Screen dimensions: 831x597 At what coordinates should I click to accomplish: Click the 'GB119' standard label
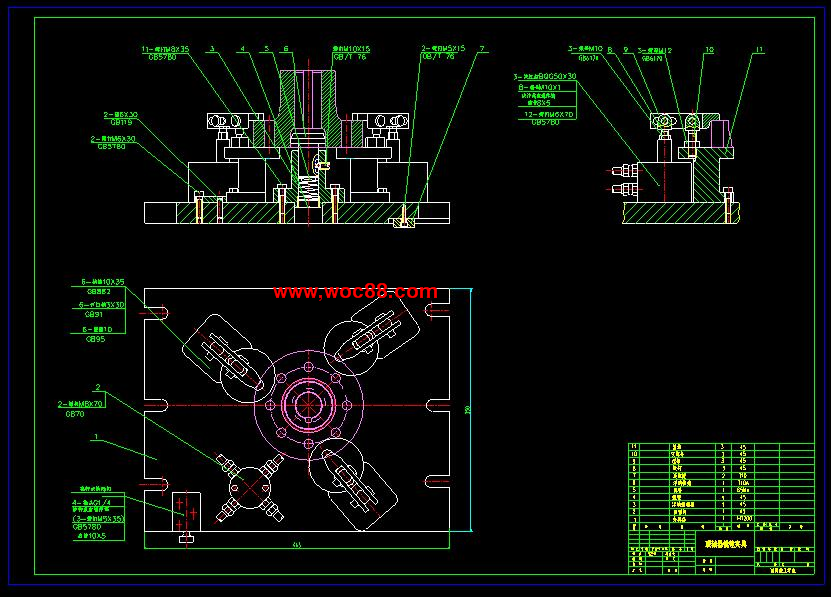121,122
